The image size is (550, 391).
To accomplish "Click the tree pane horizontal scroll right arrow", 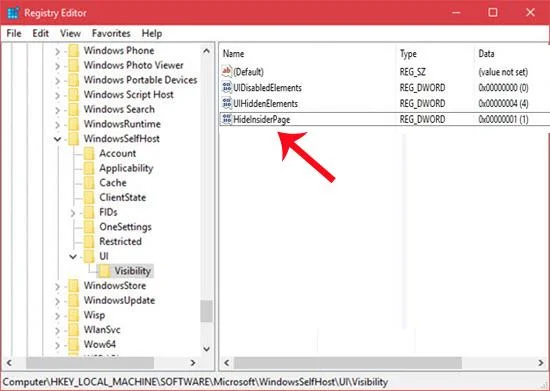I will coord(193,363).
